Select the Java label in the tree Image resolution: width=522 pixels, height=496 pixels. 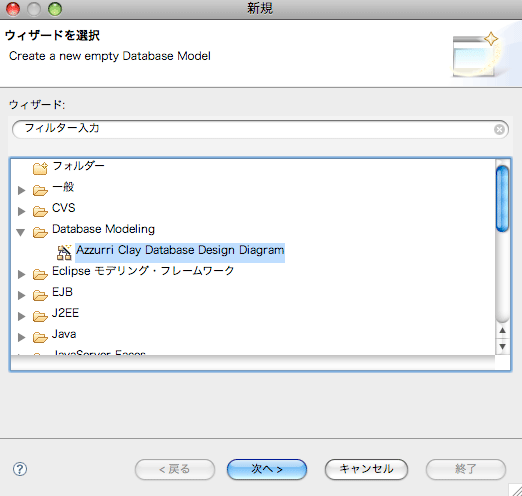[64, 334]
